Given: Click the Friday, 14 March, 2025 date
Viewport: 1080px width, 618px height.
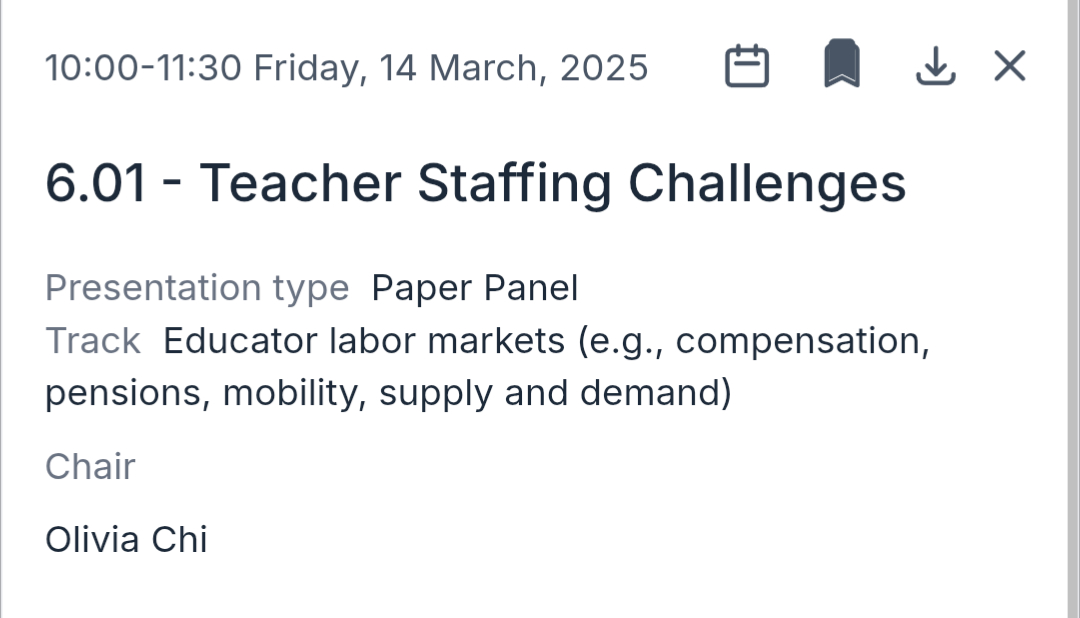Looking at the screenshot, I should pos(450,68).
